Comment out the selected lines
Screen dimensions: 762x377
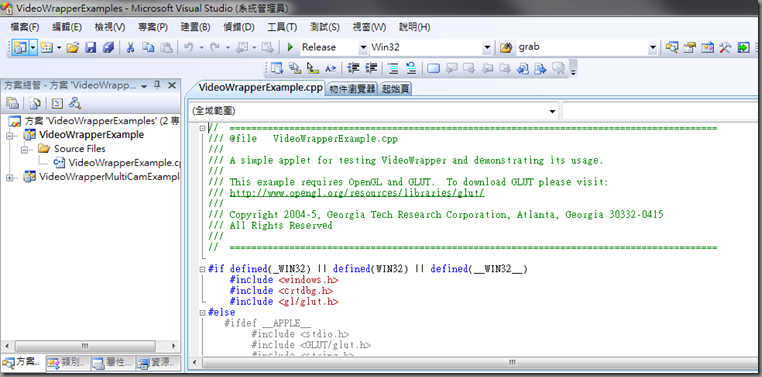(394, 69)
